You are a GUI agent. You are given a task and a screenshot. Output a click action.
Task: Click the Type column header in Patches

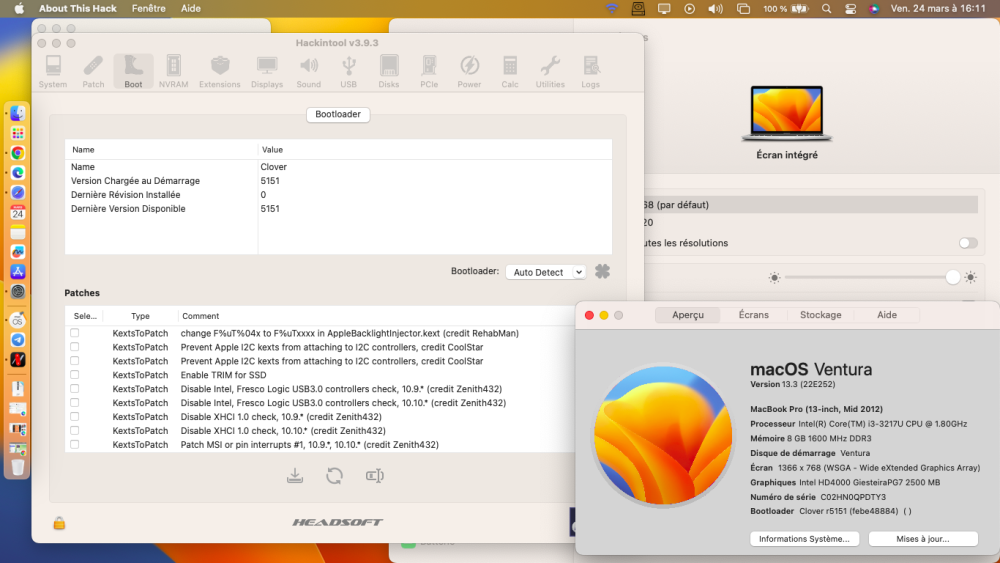pos(140,316)
